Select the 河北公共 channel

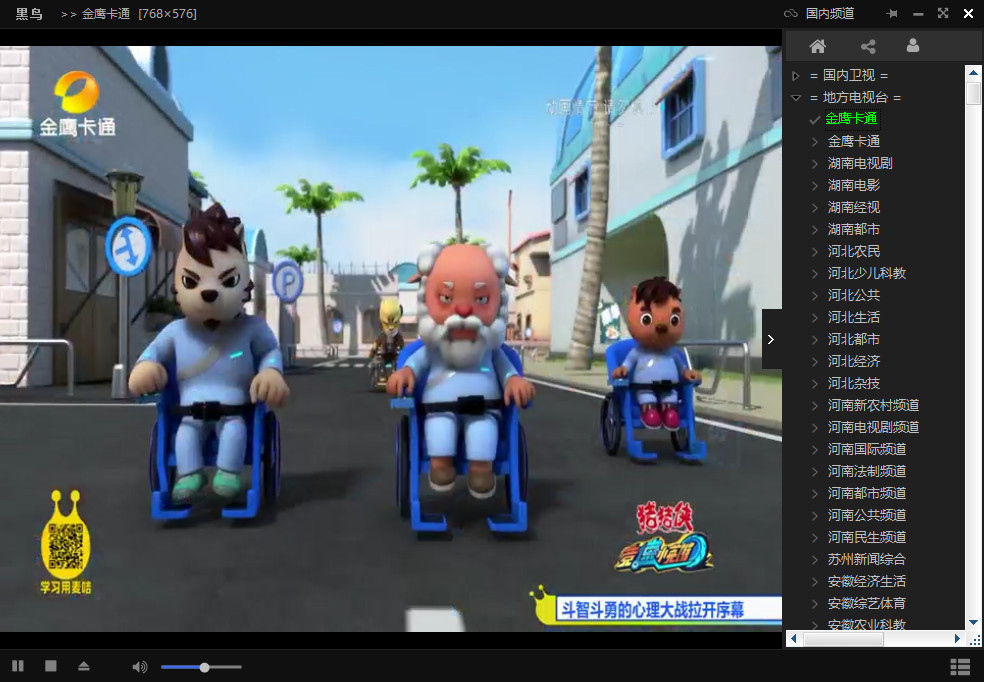tap(853, 295)
